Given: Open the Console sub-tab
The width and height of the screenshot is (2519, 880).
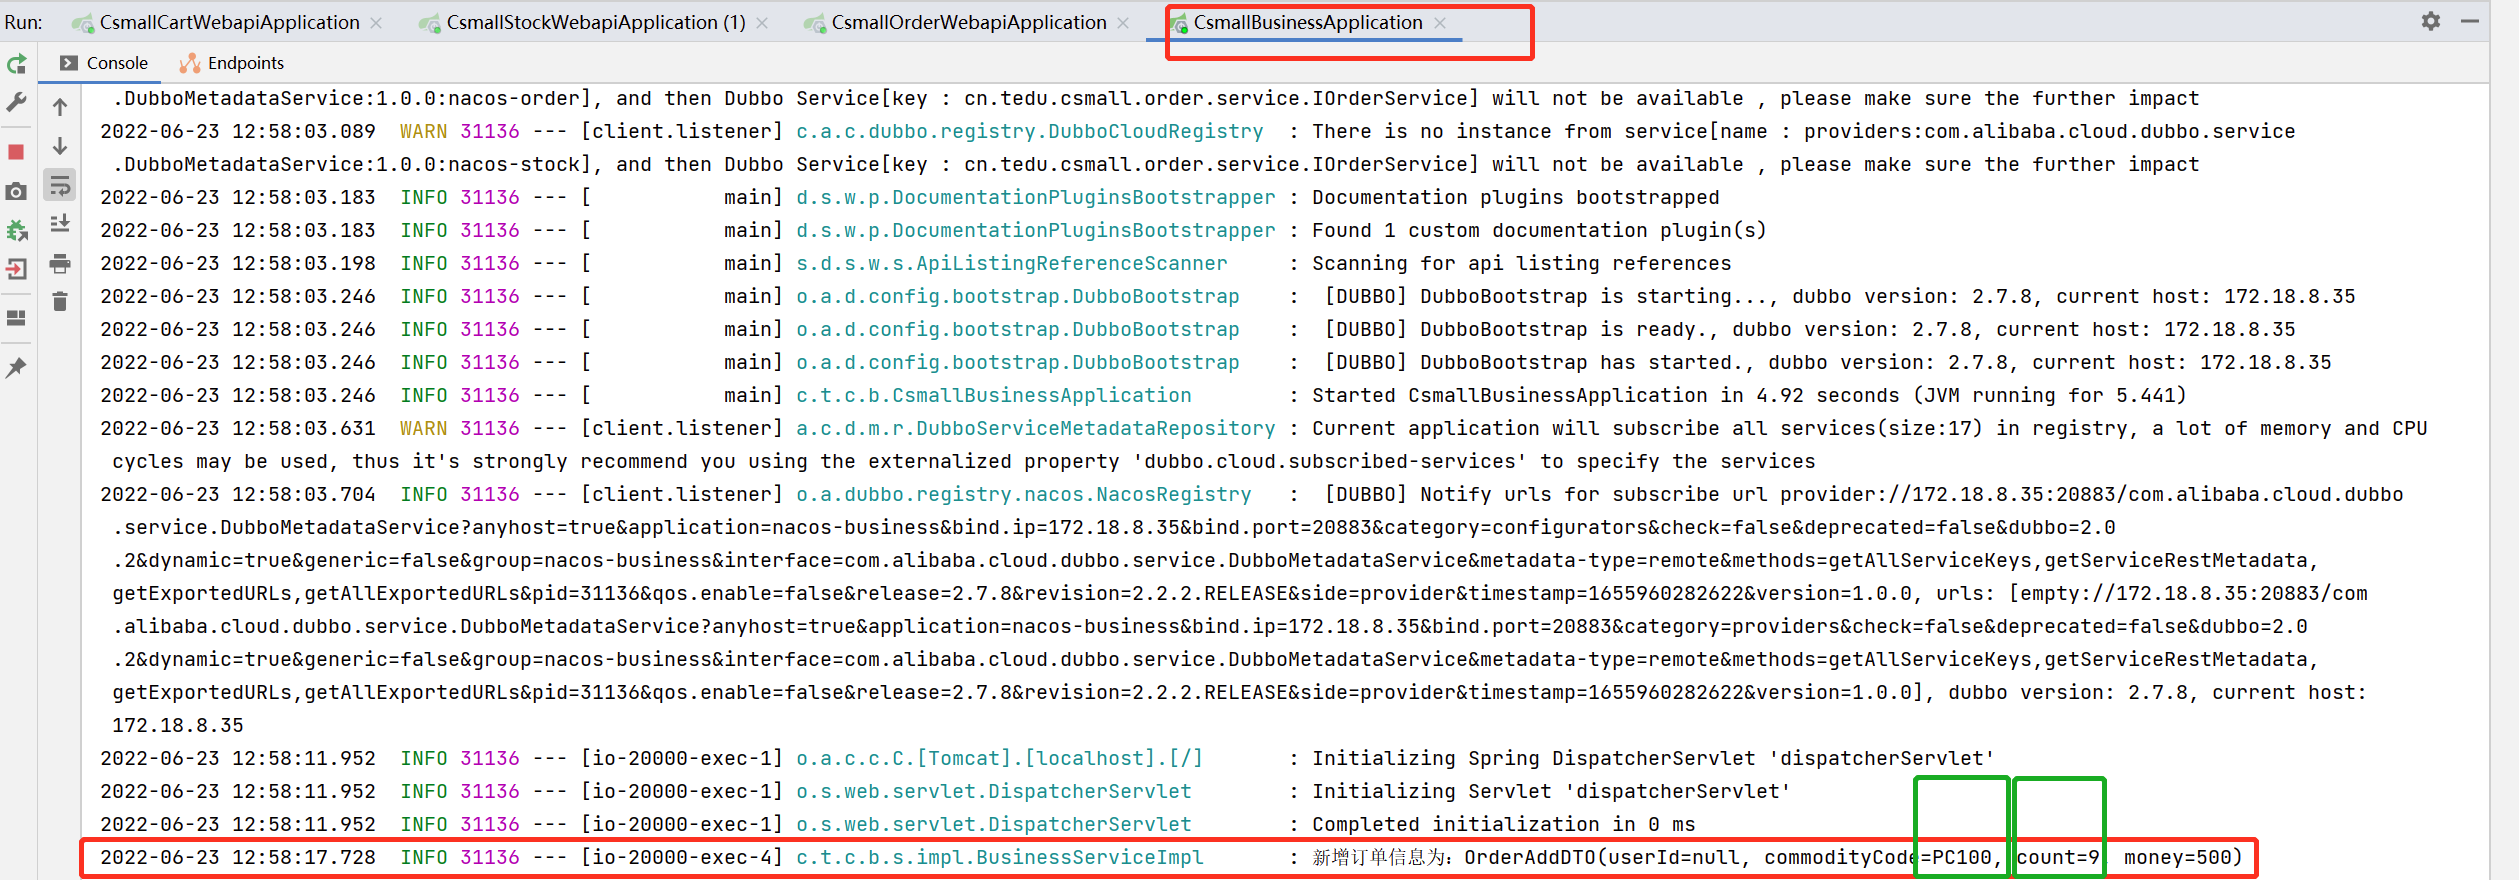Looking at the screenshot, I should [x=104, y=63].
